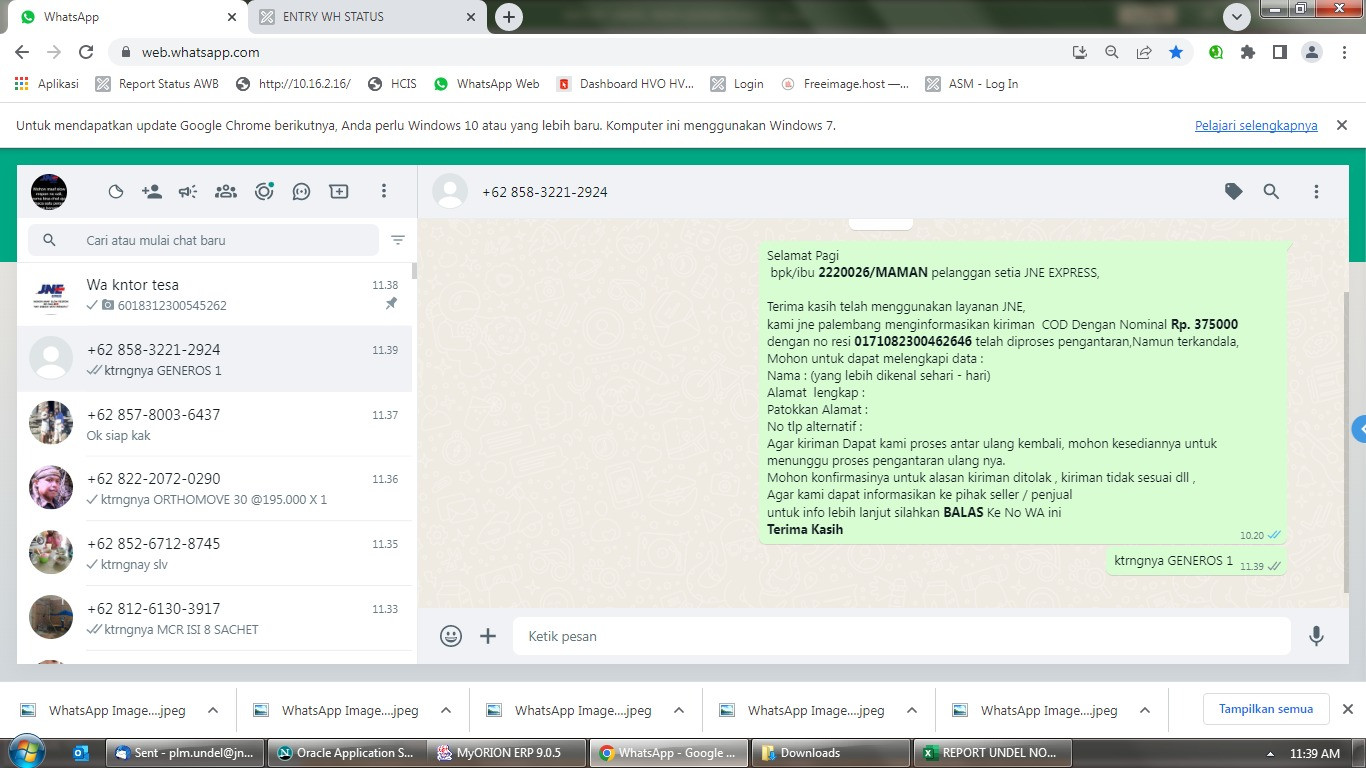Image resolution: width=1366 pixels, height=768 pixels.
Task: Click the pin icon on Wa kntor tesa chat
Action: pyautogui.click(x=391, y=304)
